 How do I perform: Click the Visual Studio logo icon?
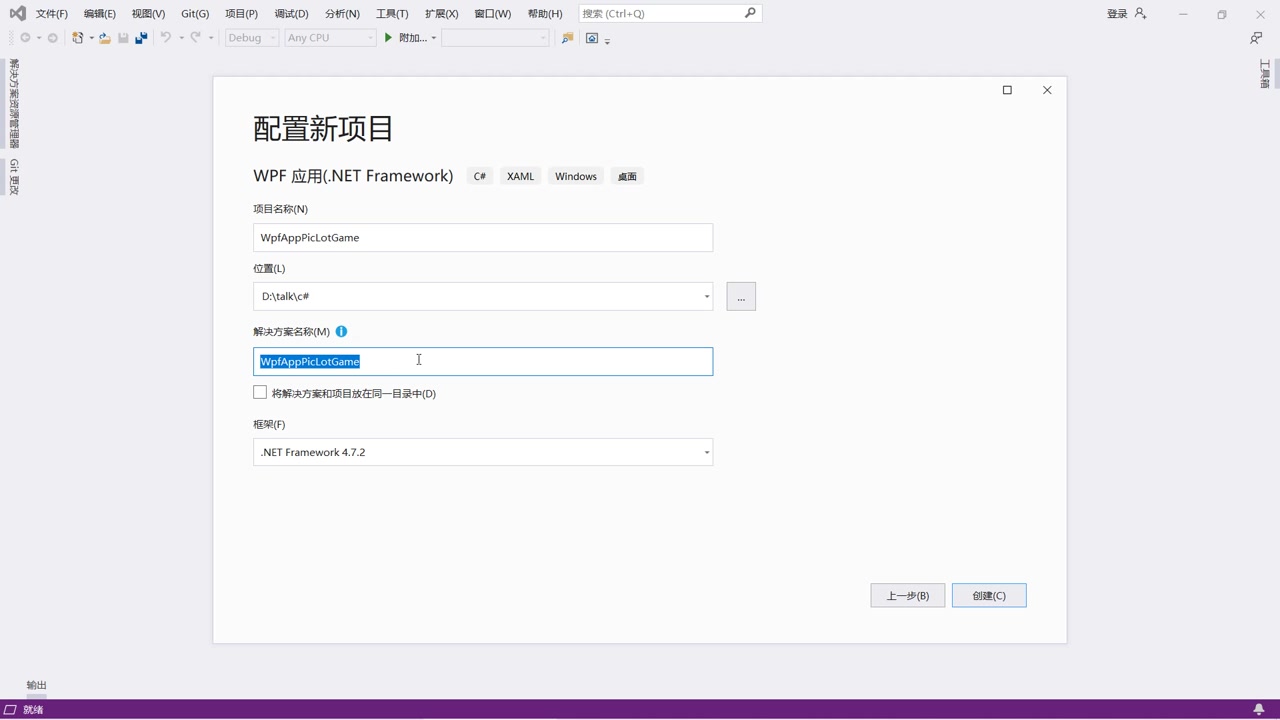click(x=17, y=13)
